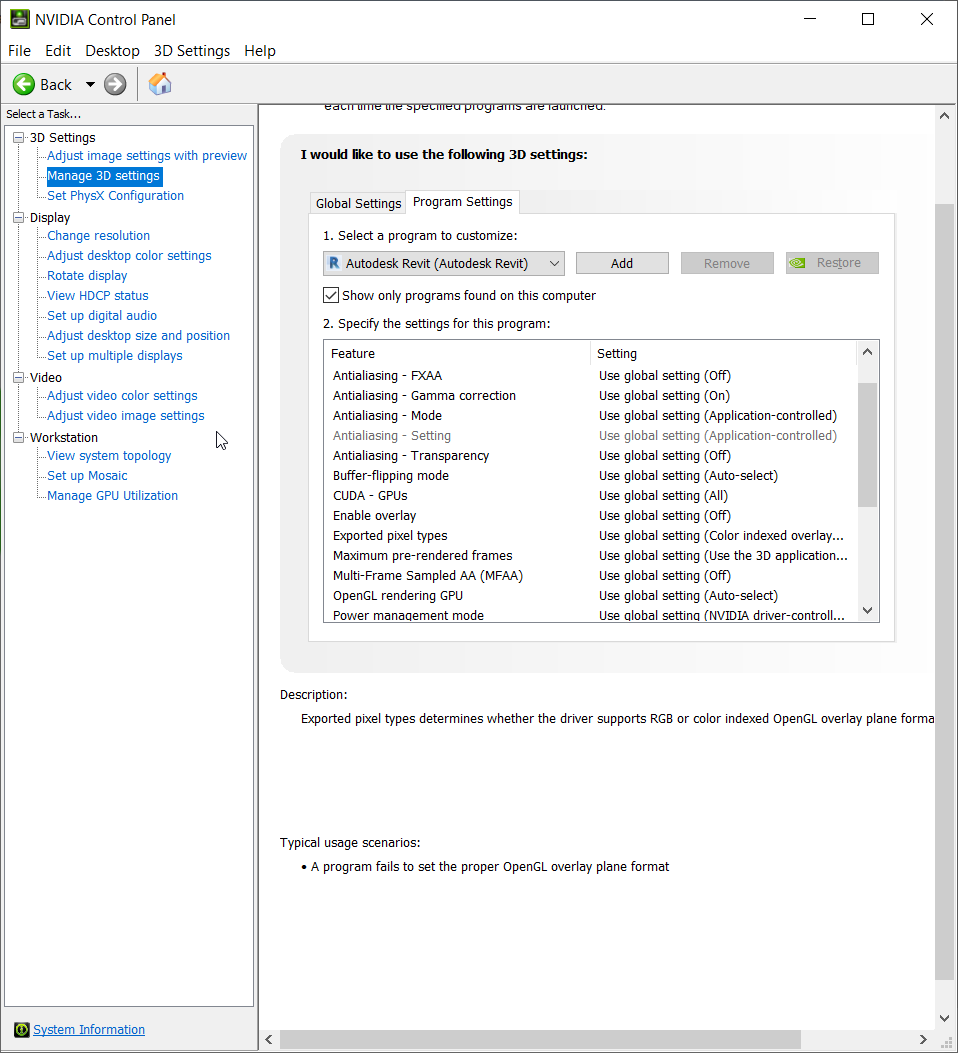The width and height of the screenshot is (958, 1053).
Task: Open the System Information link
Action: [88, 1029]
